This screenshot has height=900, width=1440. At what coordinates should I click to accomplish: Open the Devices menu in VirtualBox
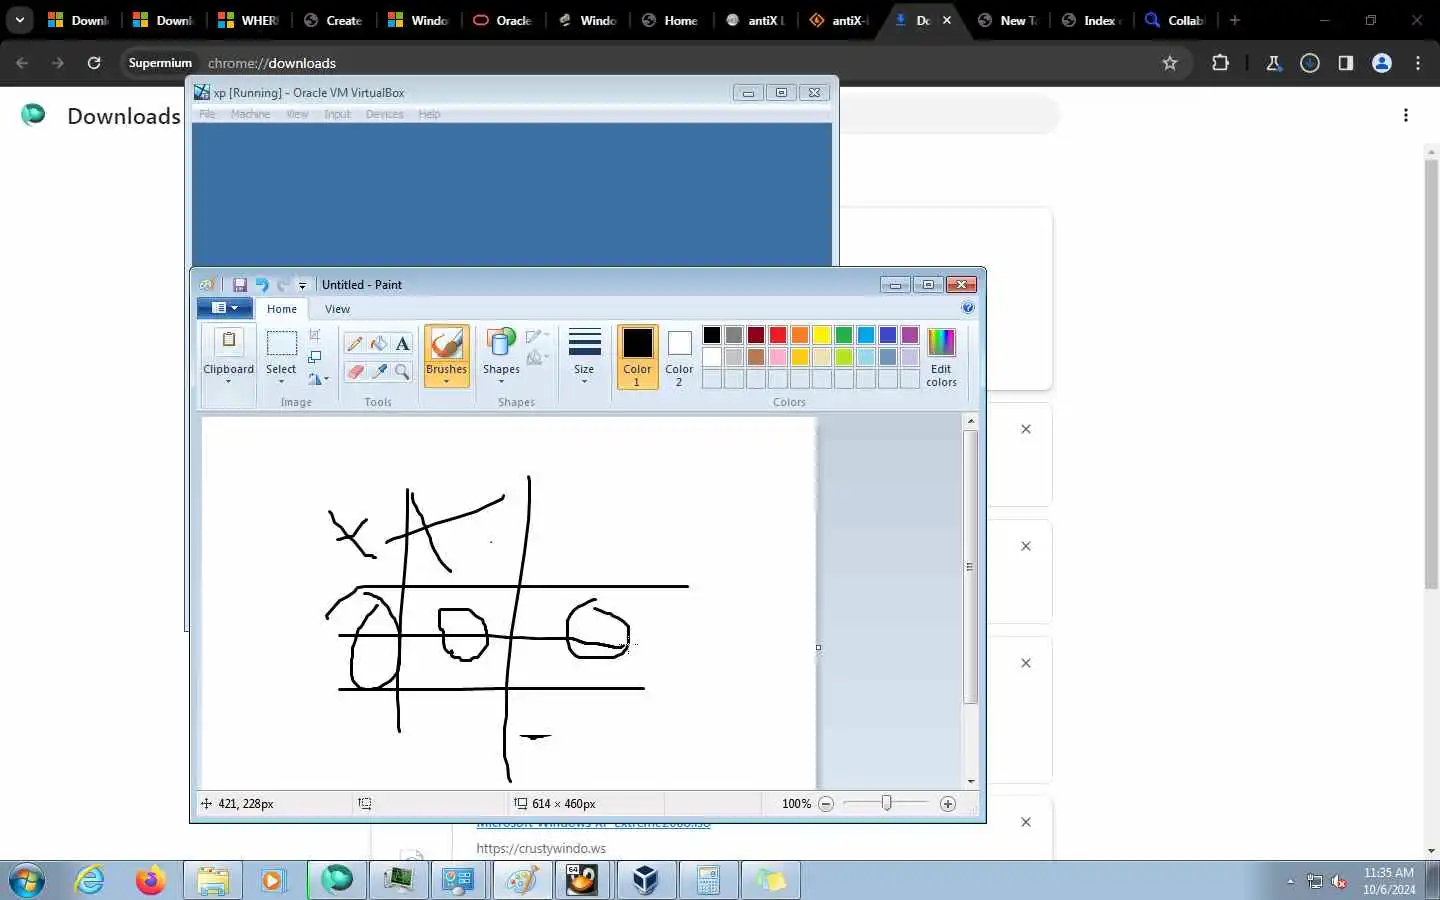click(384, 114)
